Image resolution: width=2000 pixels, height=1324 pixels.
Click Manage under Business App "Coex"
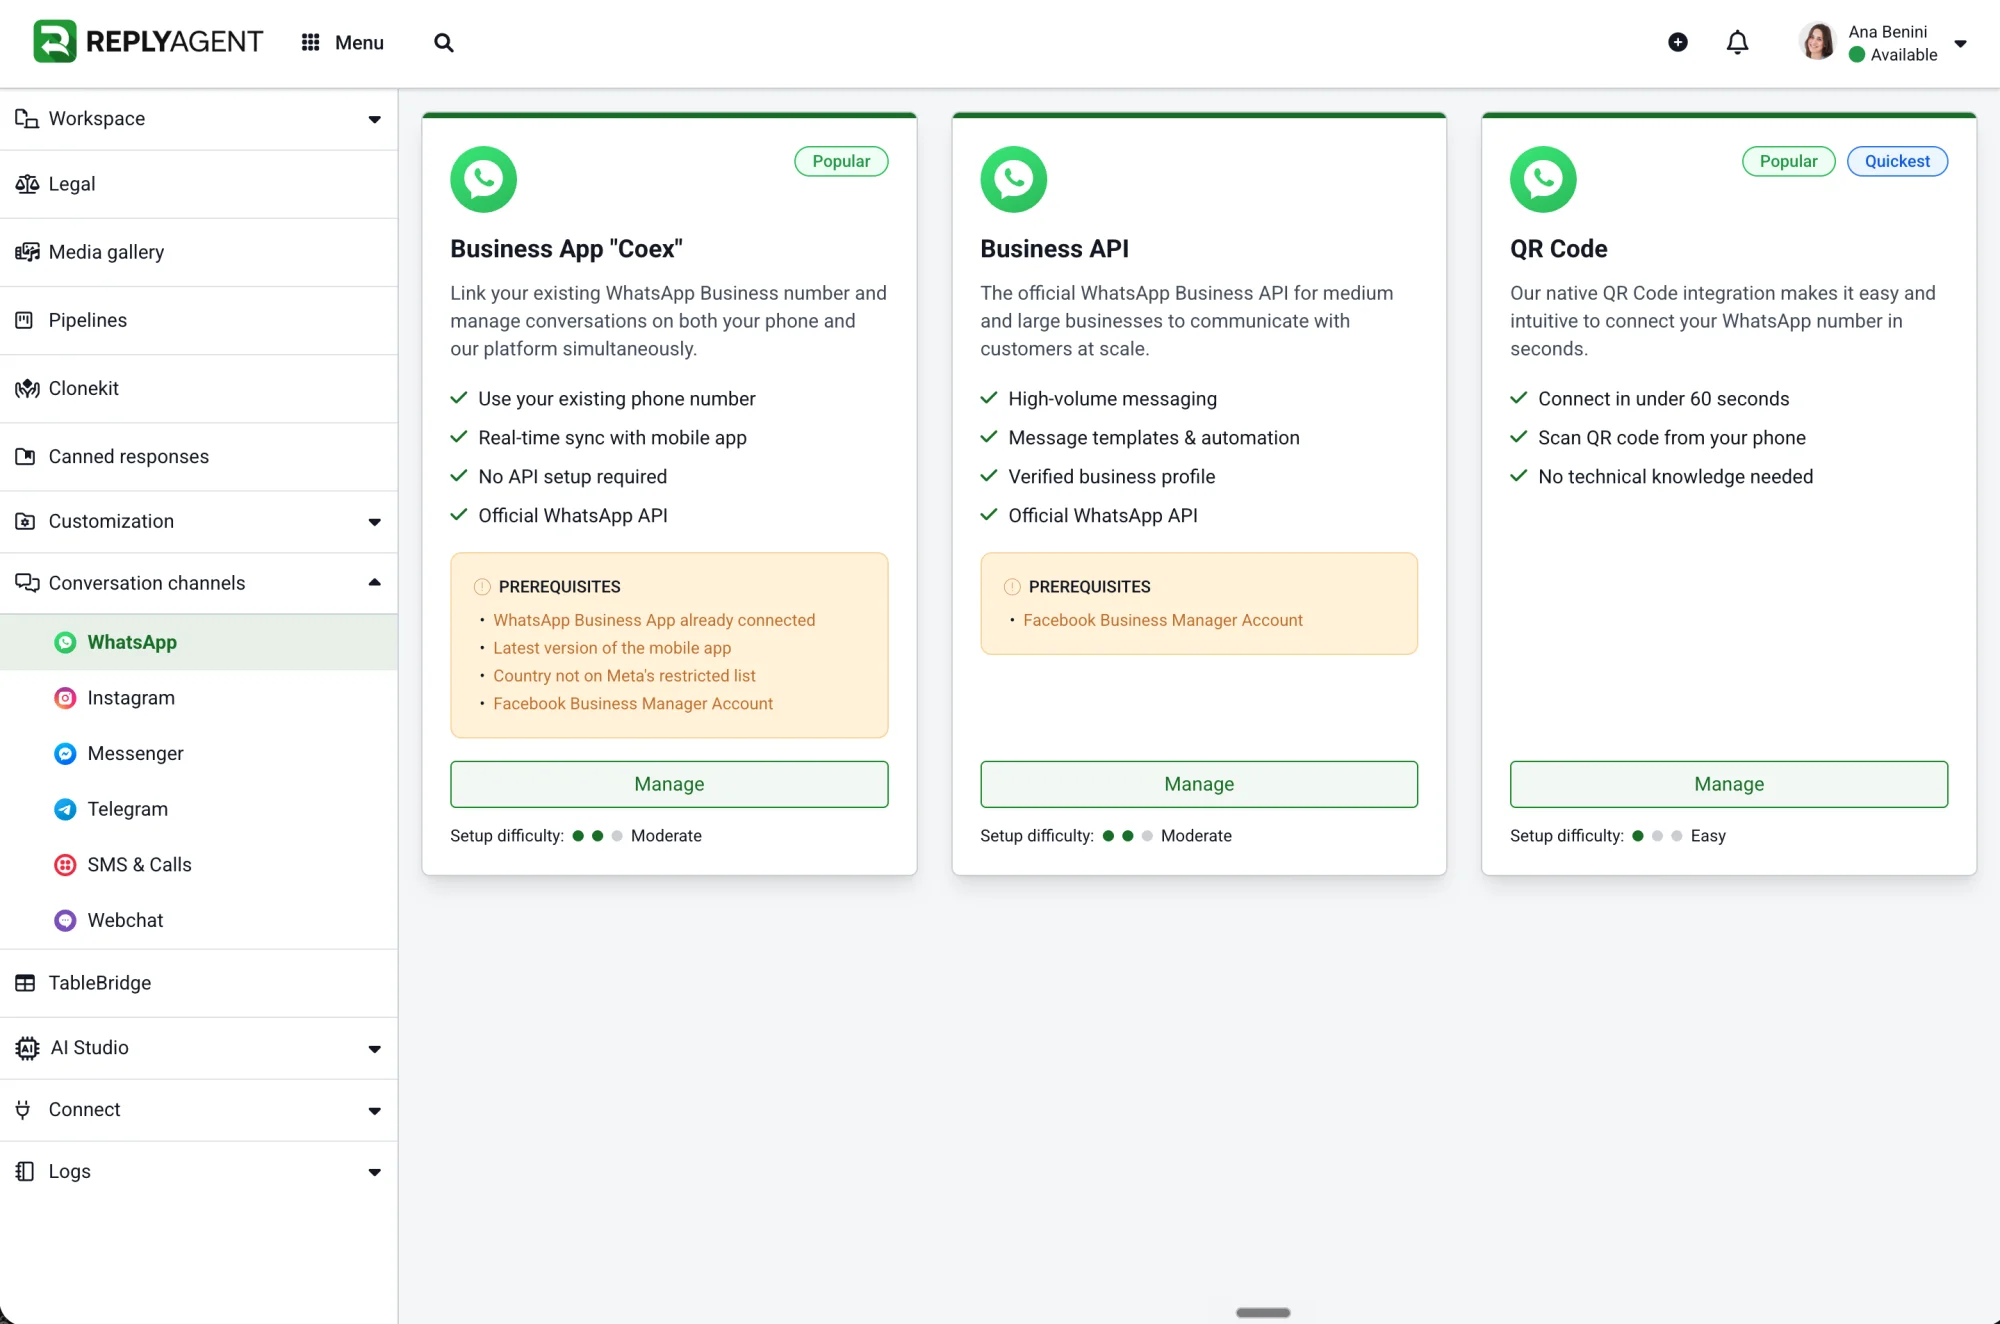pyautogui.click(x=669, y=784)
